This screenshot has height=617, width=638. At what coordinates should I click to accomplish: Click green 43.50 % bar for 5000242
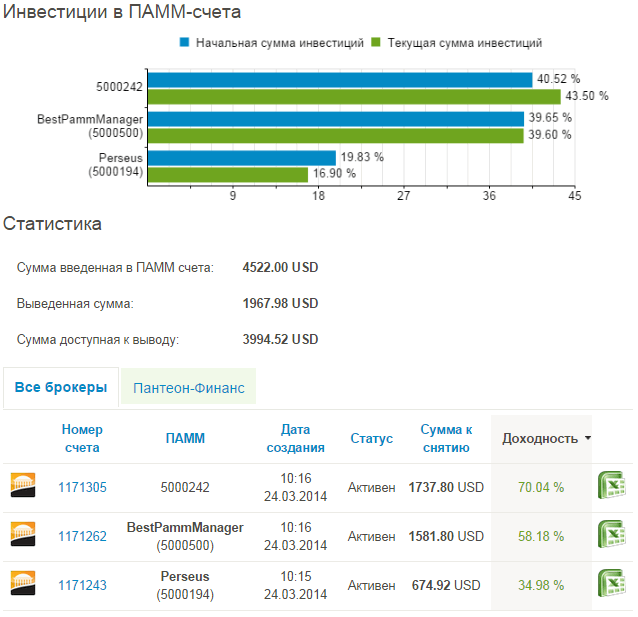(x=354, y=97)
